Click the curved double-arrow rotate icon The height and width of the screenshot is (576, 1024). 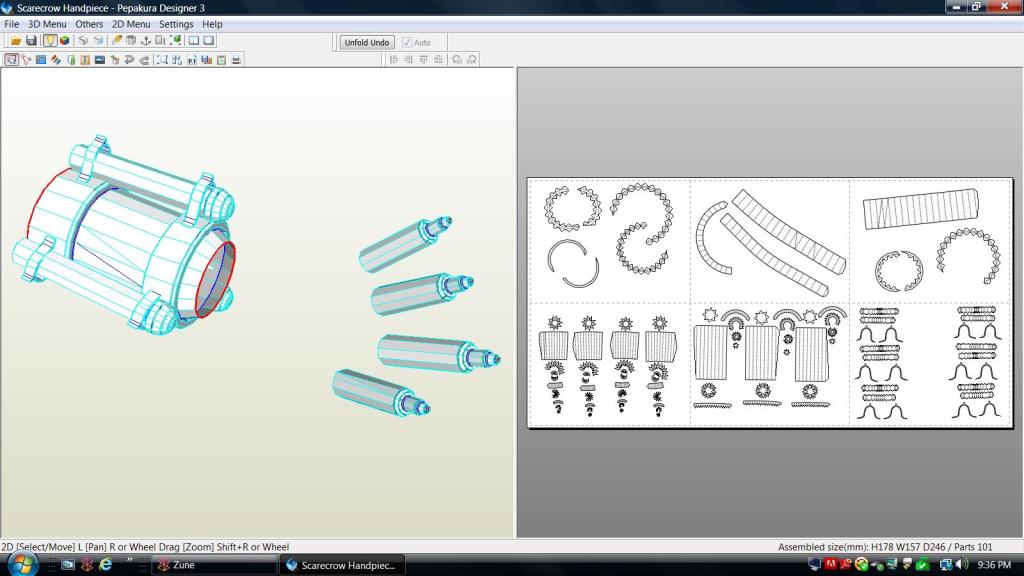[x=129, y=59]
